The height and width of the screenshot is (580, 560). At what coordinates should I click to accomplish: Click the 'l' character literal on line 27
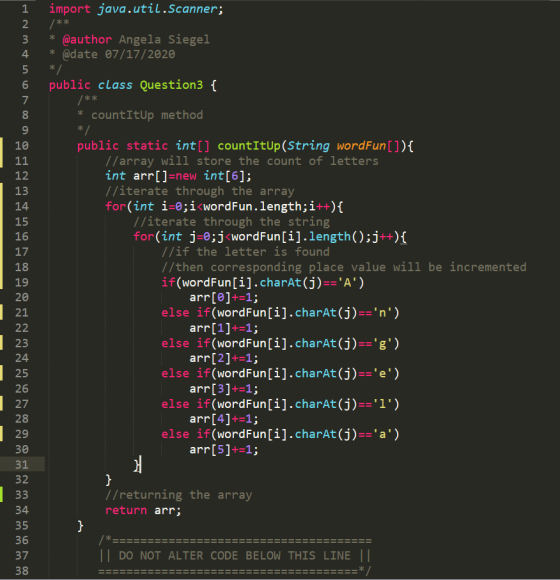[382, 404]
